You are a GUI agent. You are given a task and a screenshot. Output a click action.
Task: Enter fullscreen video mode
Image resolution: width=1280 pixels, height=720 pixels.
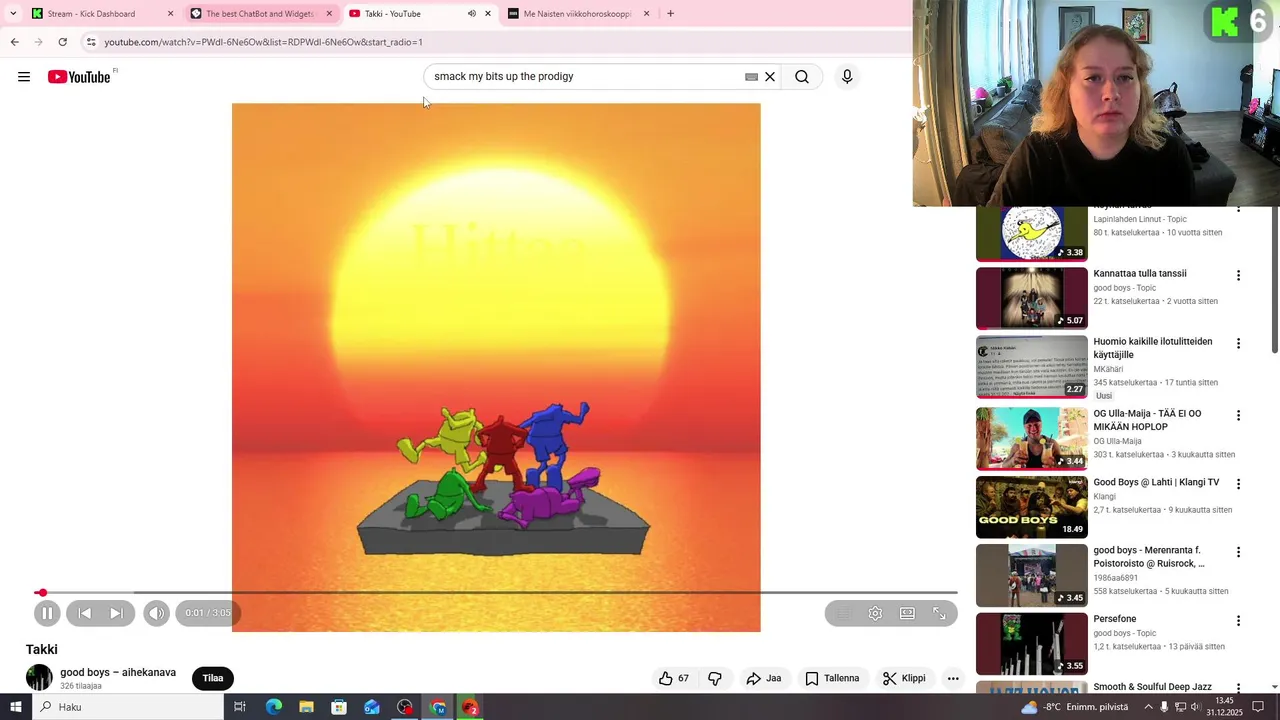(939, 613)
